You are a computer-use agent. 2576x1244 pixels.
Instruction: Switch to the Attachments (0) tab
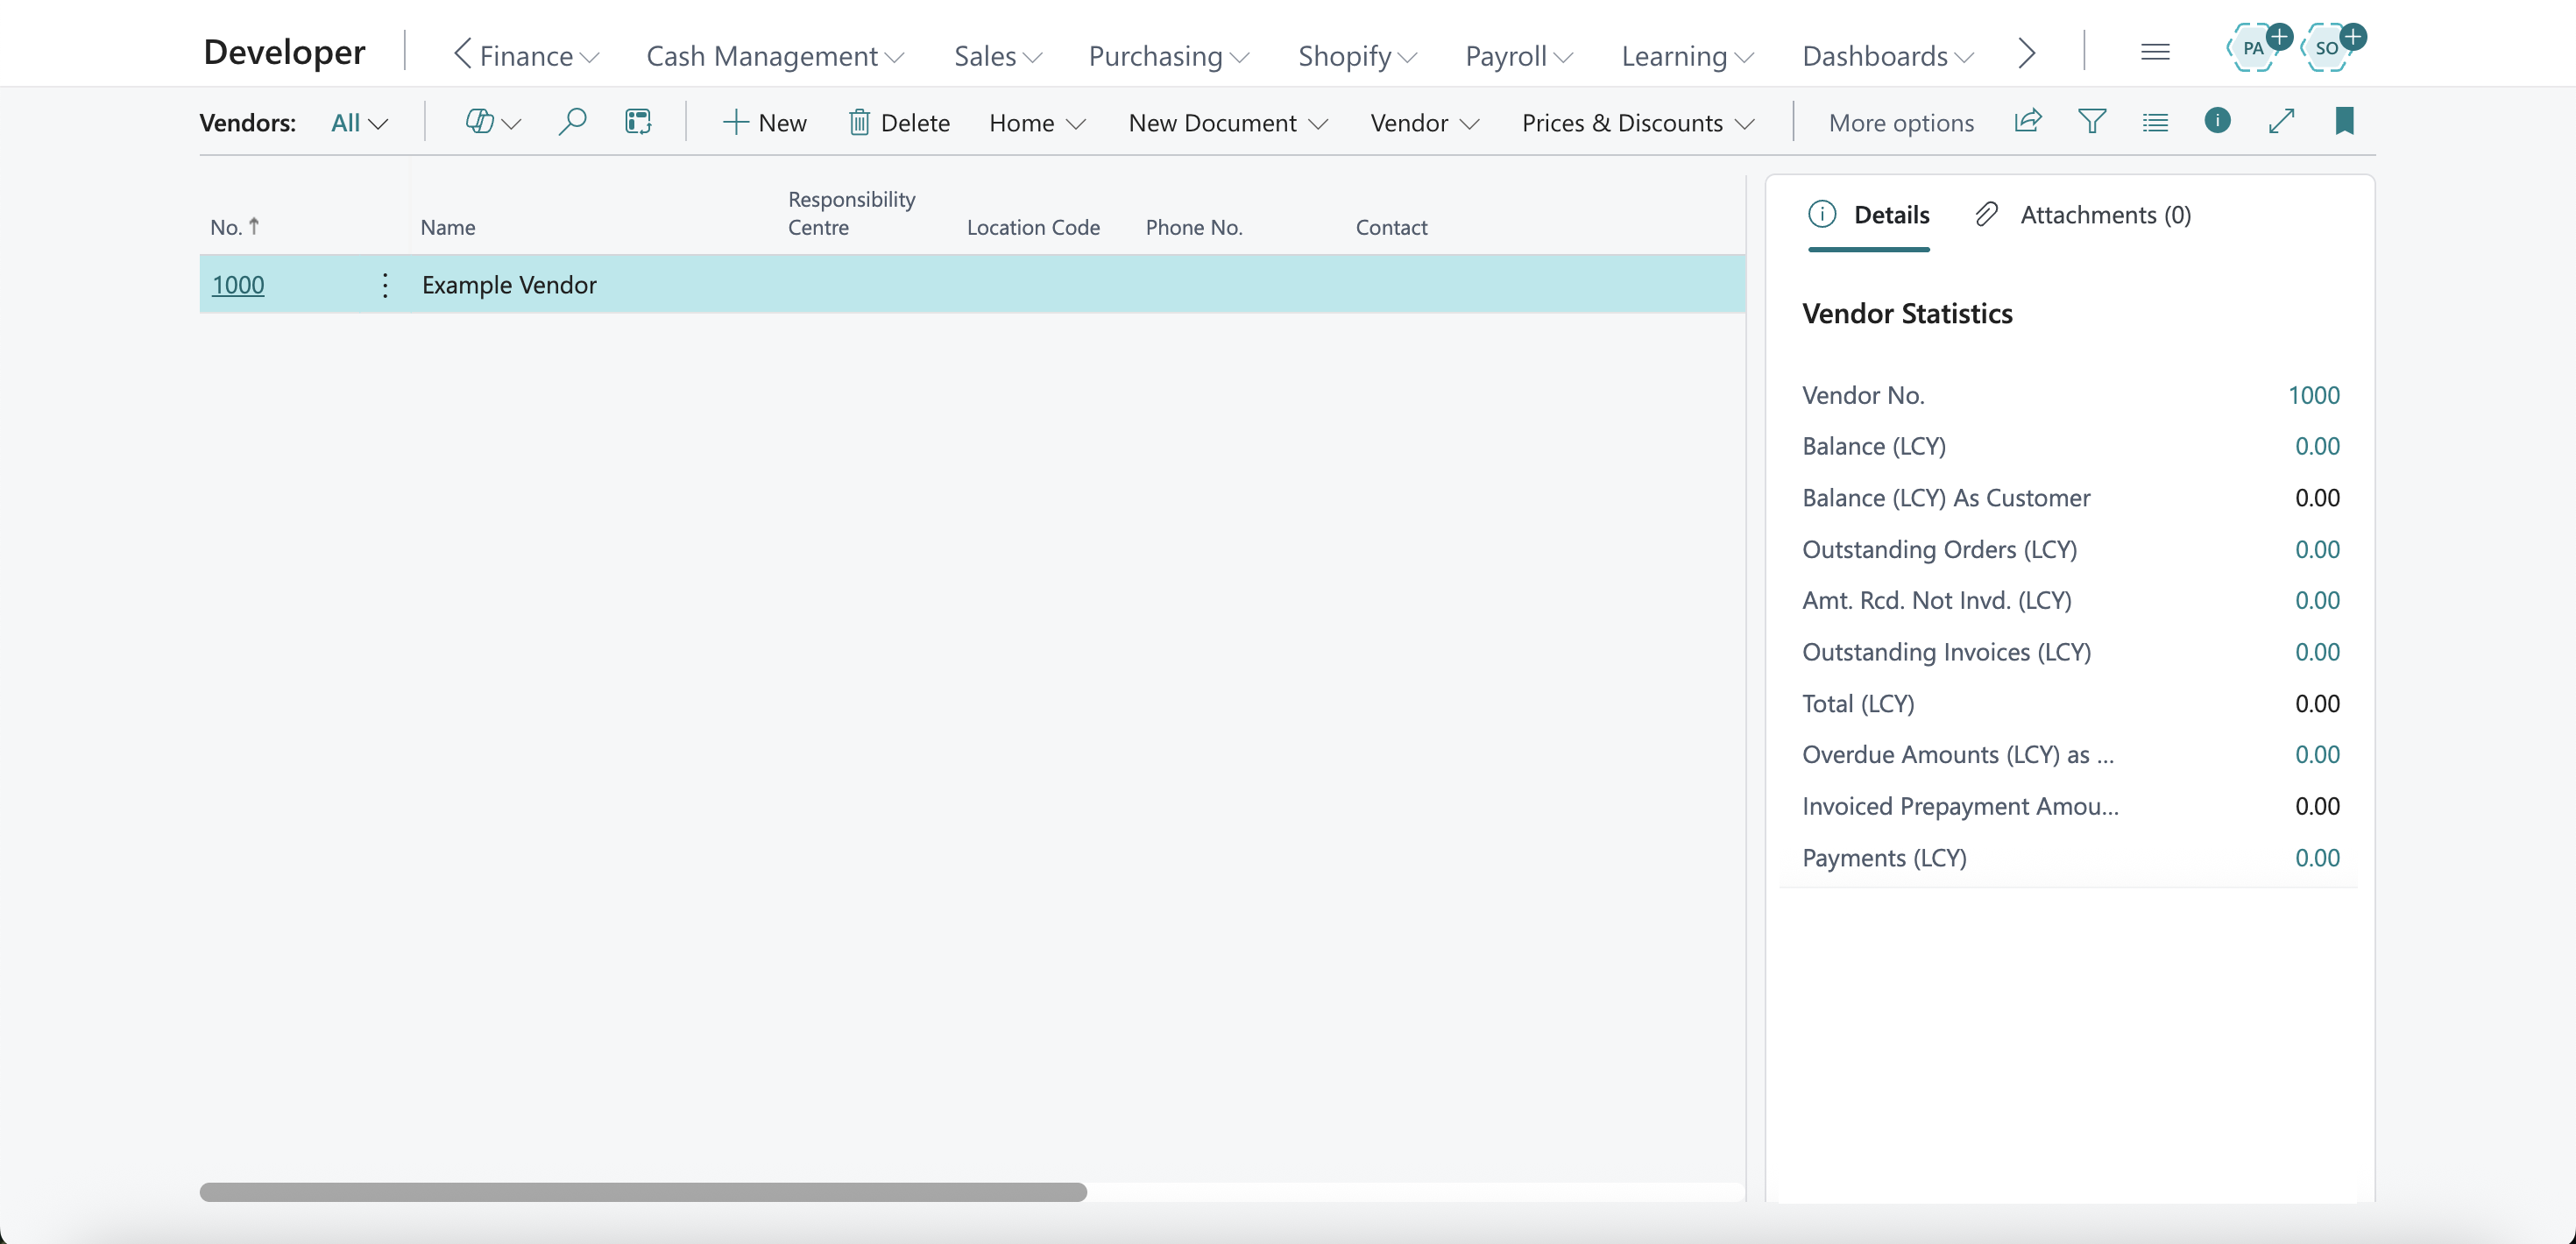2084,215
